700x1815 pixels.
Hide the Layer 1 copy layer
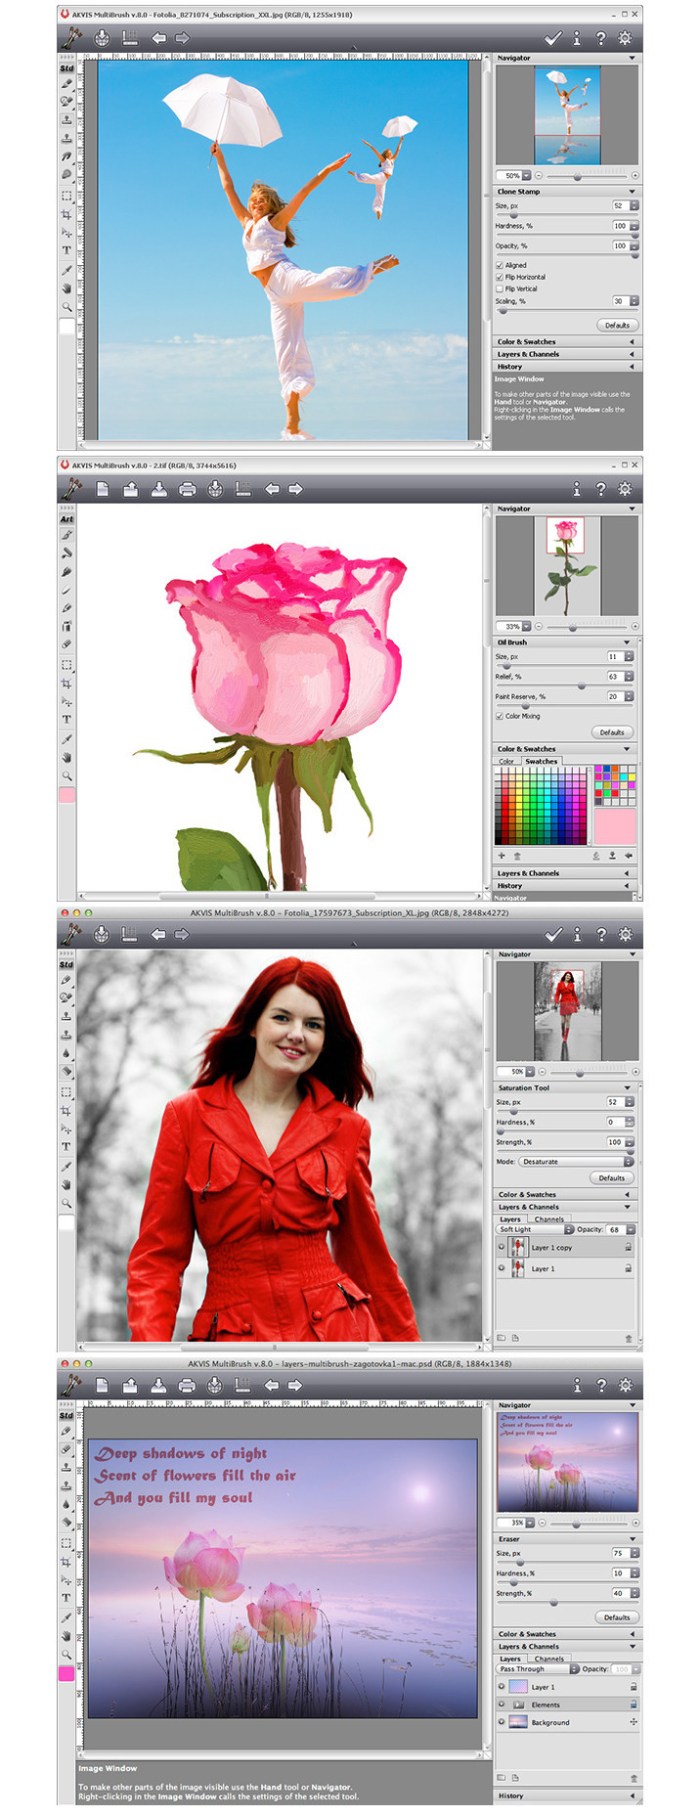coord(502,1247)
